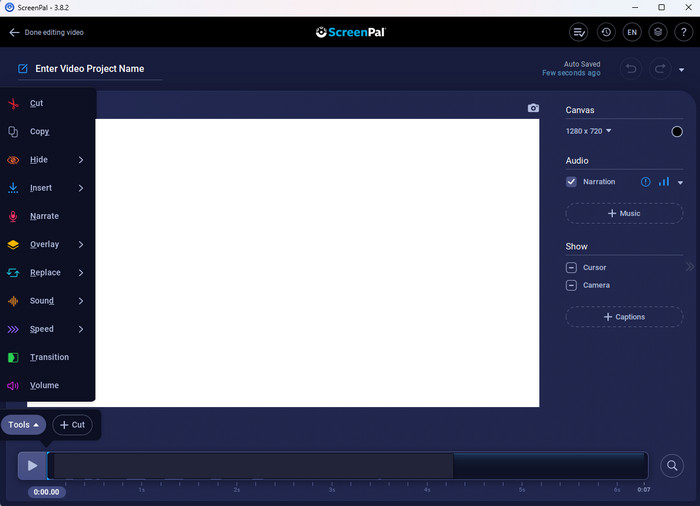Expand the Speed submenu arrow
This screenshot has width=700, height=506.
tap(81, 330)
